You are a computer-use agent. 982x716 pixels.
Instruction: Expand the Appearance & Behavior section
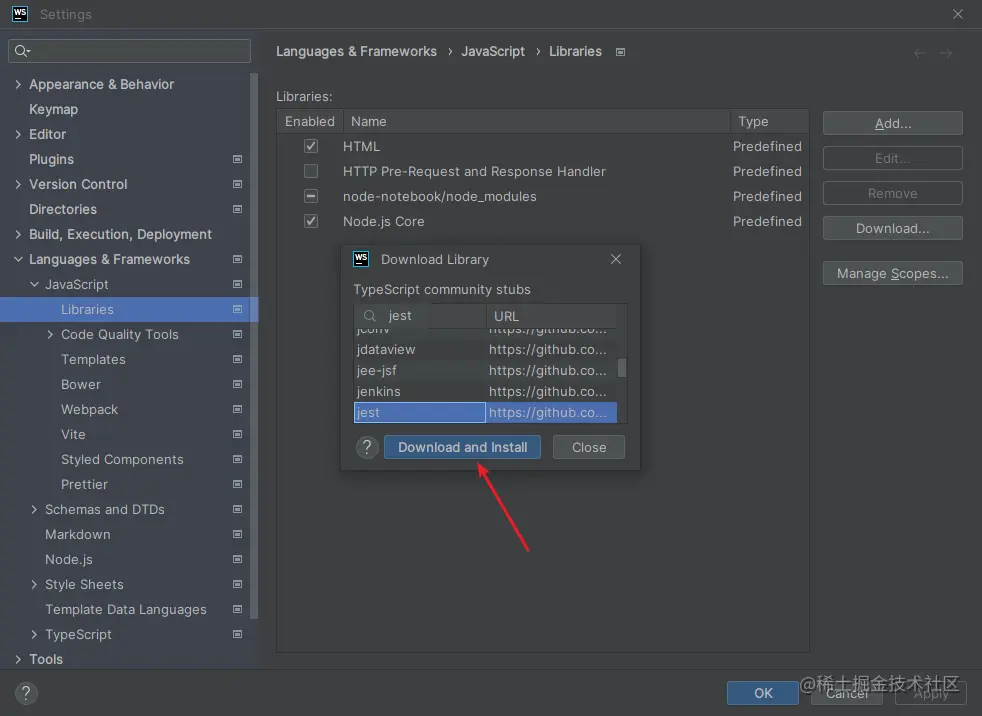click(x=18, y=84)
